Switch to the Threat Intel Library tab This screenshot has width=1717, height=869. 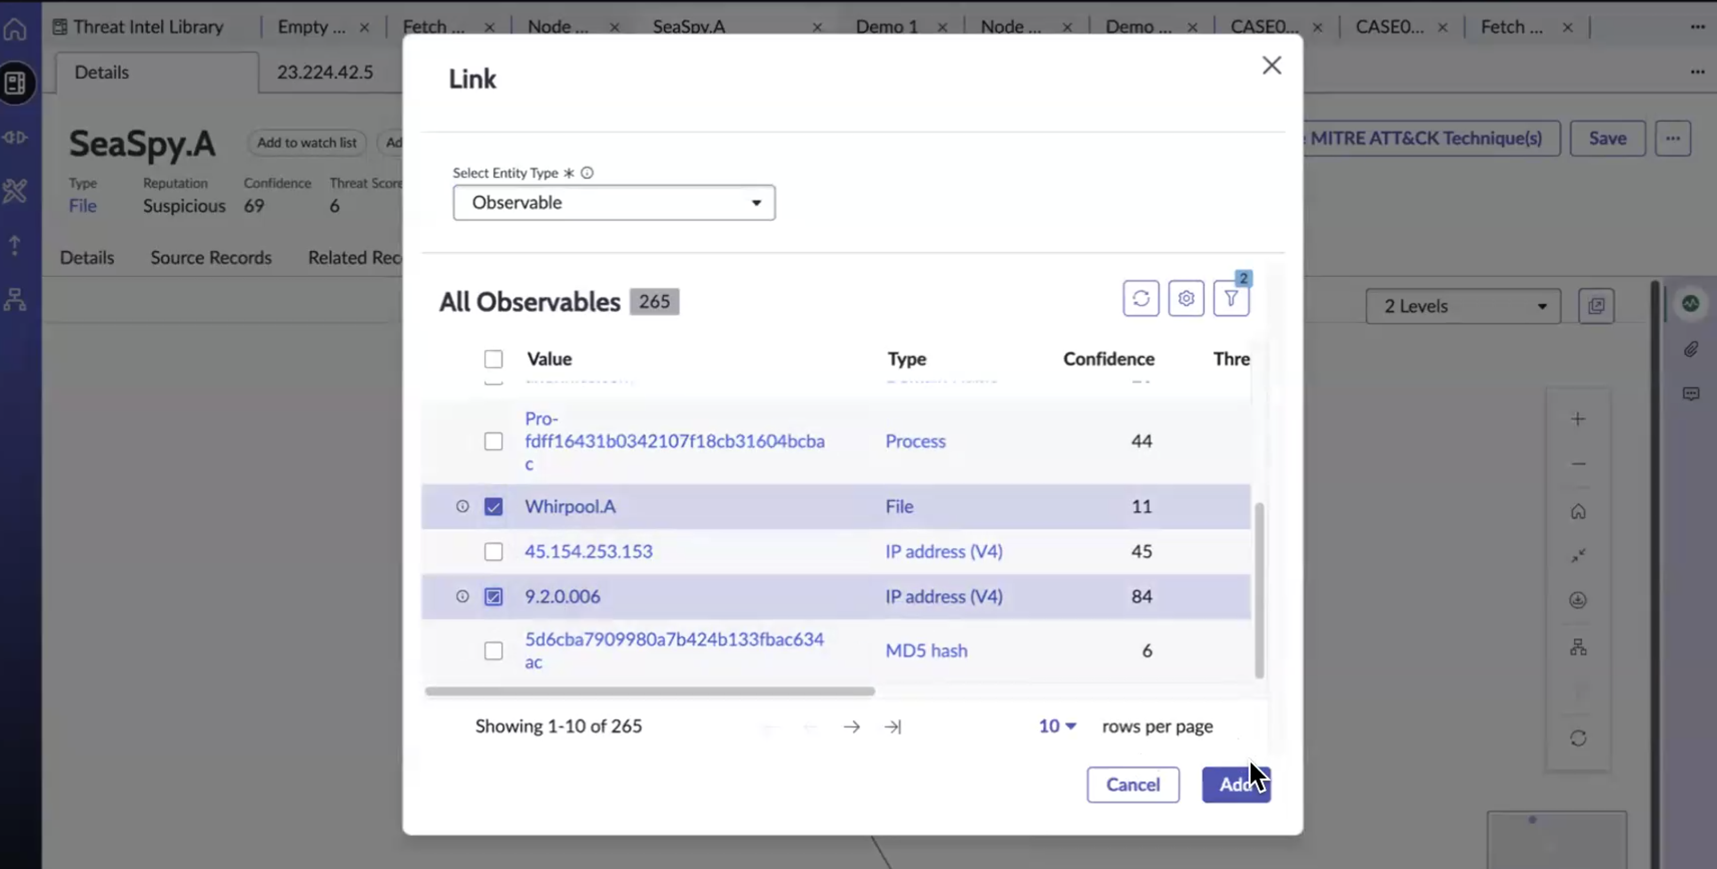(x=138, y=27)
